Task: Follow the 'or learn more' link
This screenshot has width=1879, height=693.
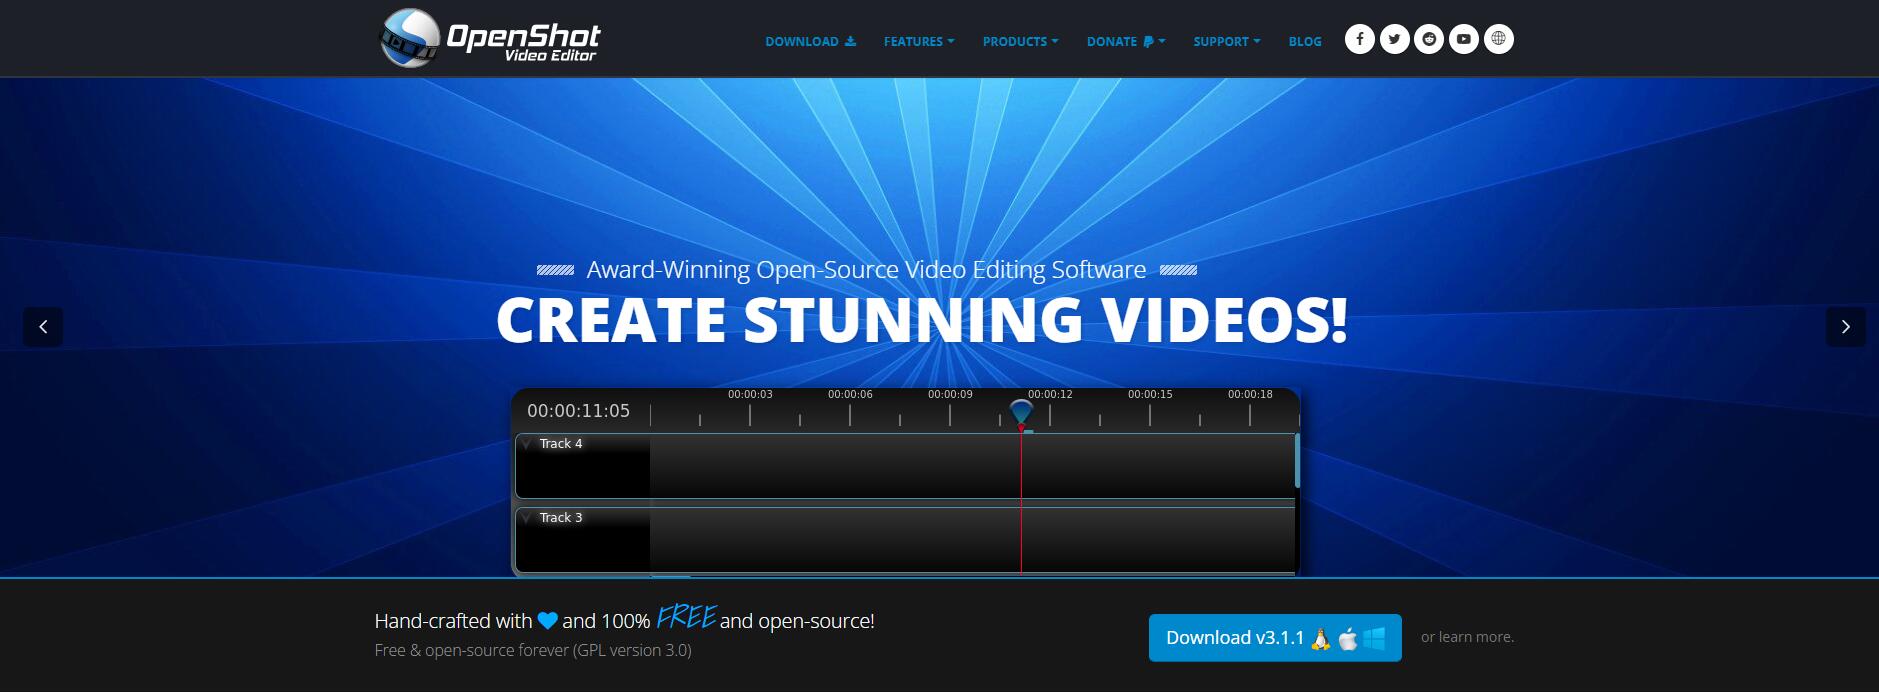Action: 1467,637
